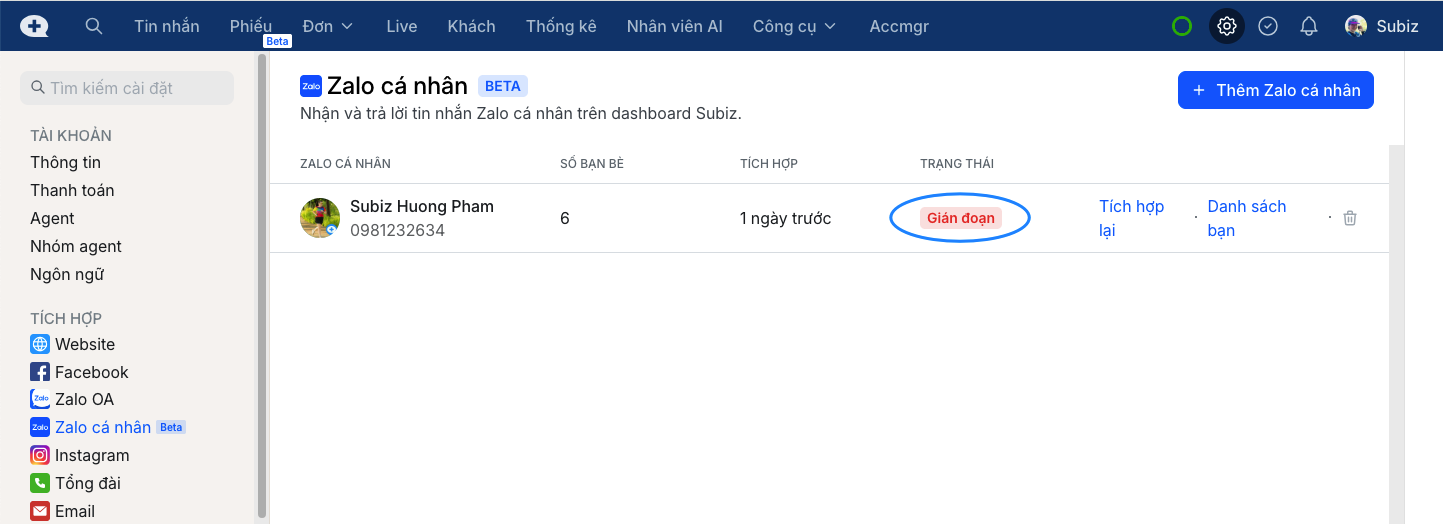Delete Subiz Huong Pham with trash icon
This screenshot has width=1443, height=524.
coord(1350,218)
